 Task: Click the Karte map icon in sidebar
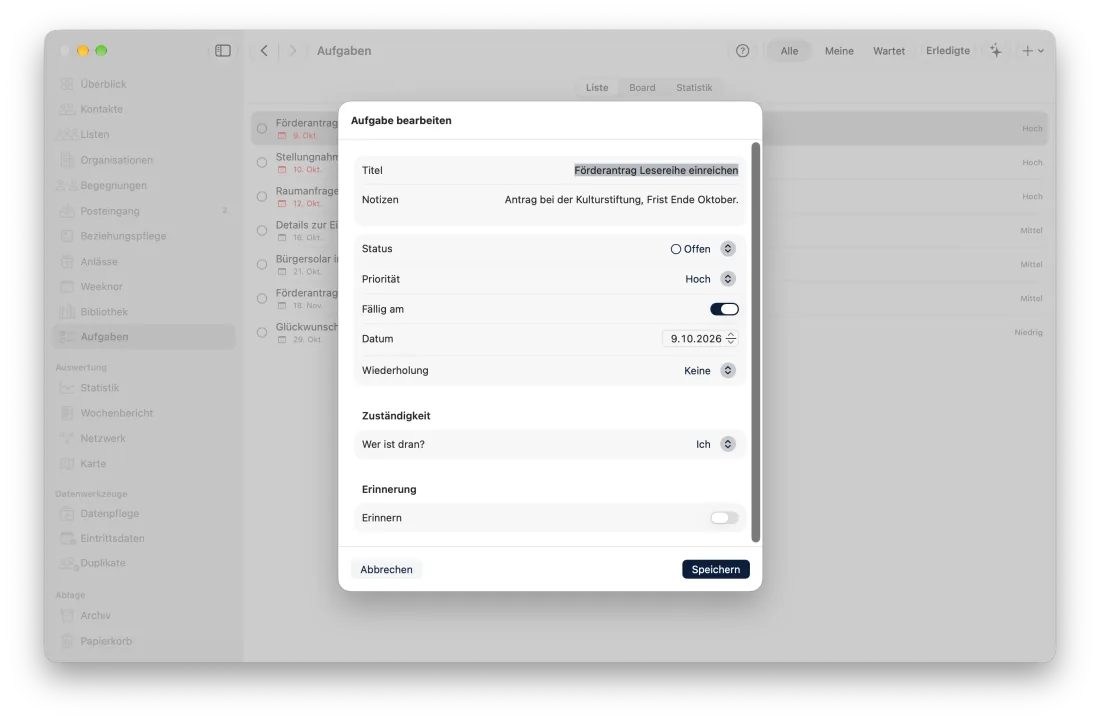point(67,464)
